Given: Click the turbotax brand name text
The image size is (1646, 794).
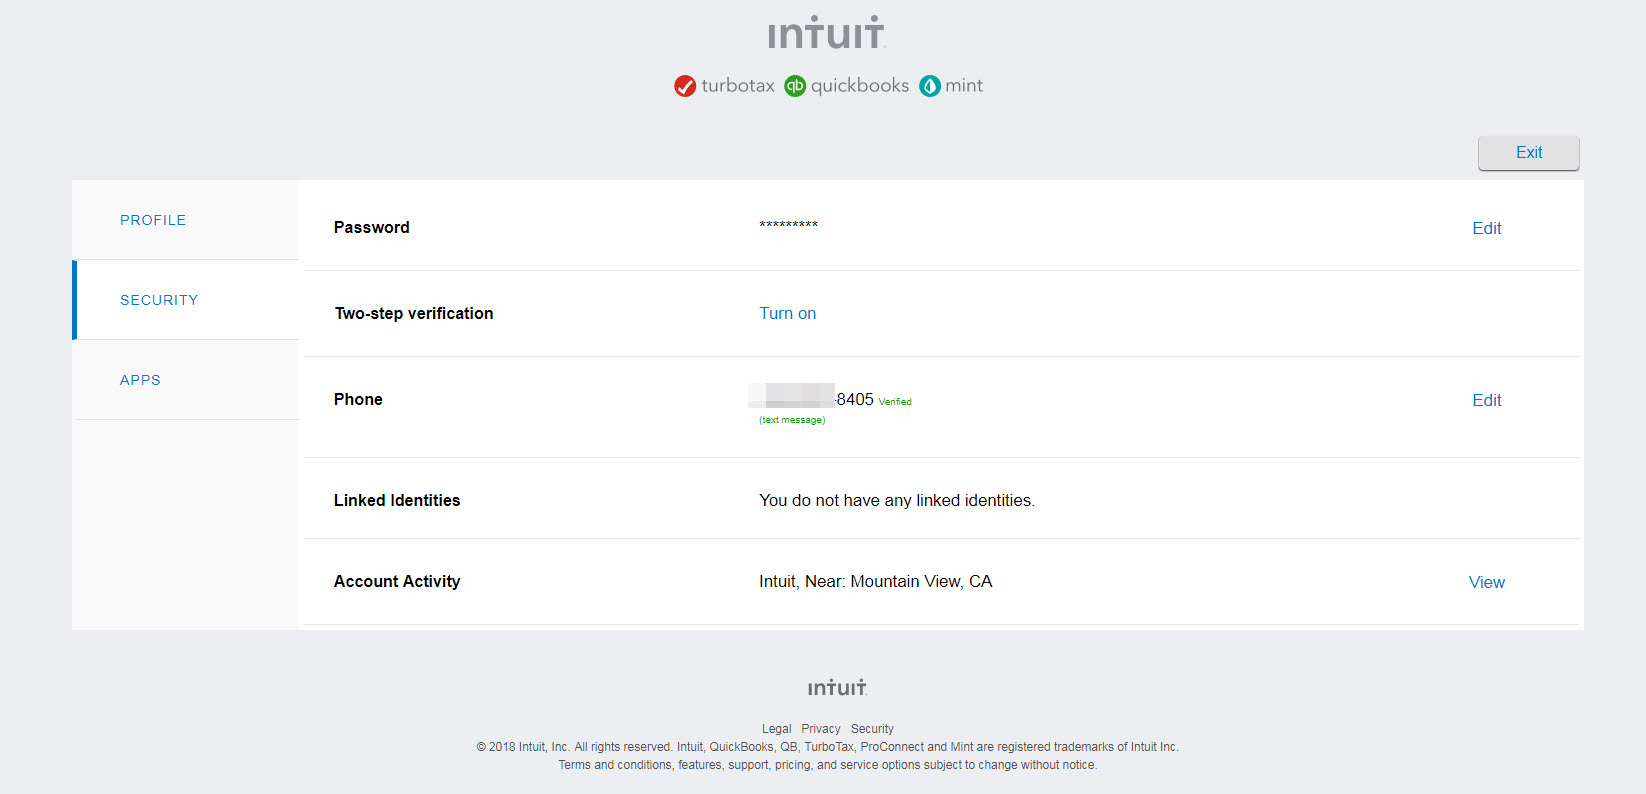Looking at the screenshot, I should tap(738, 86).
